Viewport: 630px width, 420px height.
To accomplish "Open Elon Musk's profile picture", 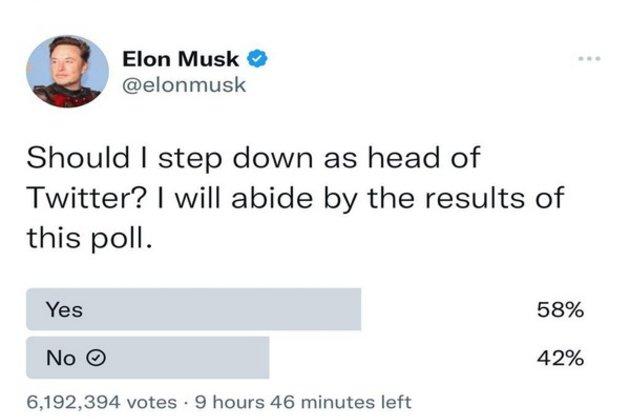I will tap(67, 71).
